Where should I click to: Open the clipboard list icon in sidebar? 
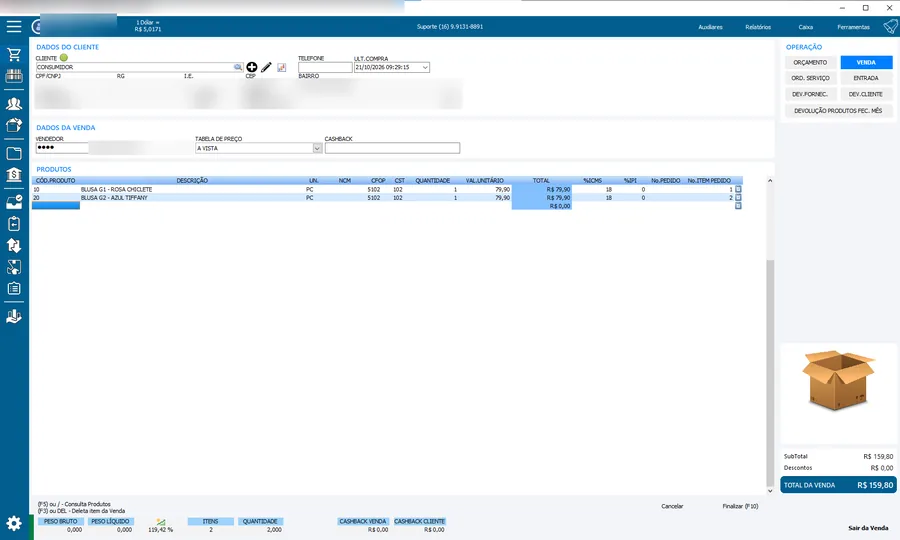14,288
